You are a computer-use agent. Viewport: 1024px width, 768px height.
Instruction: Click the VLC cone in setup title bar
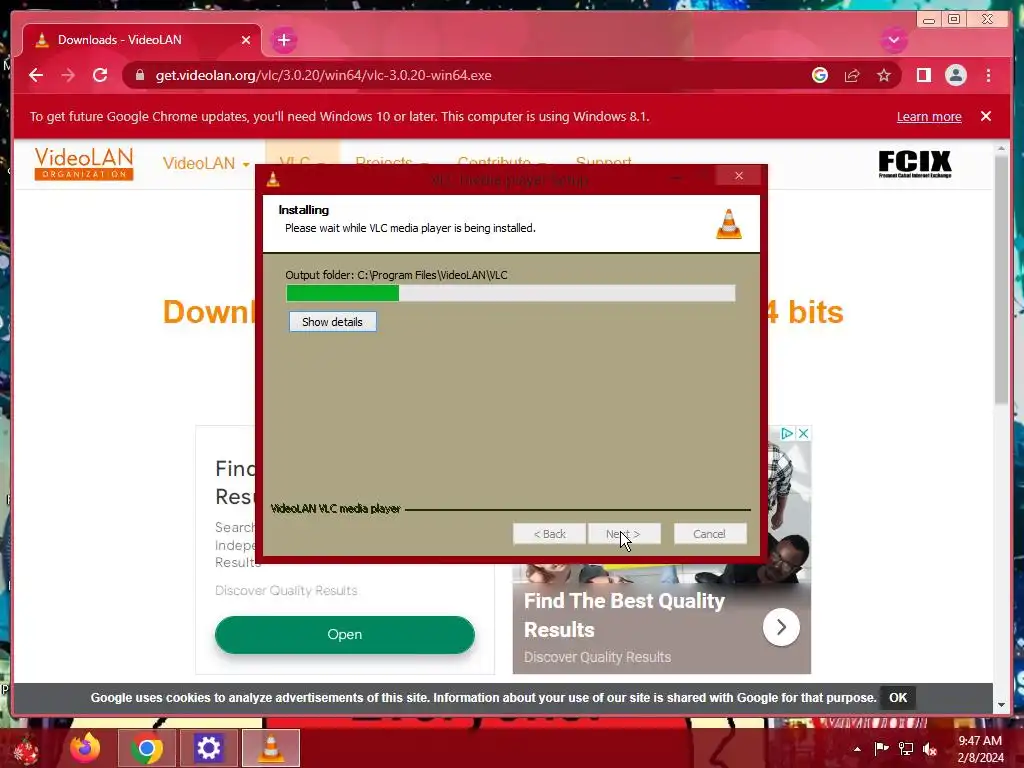[273, 179]
